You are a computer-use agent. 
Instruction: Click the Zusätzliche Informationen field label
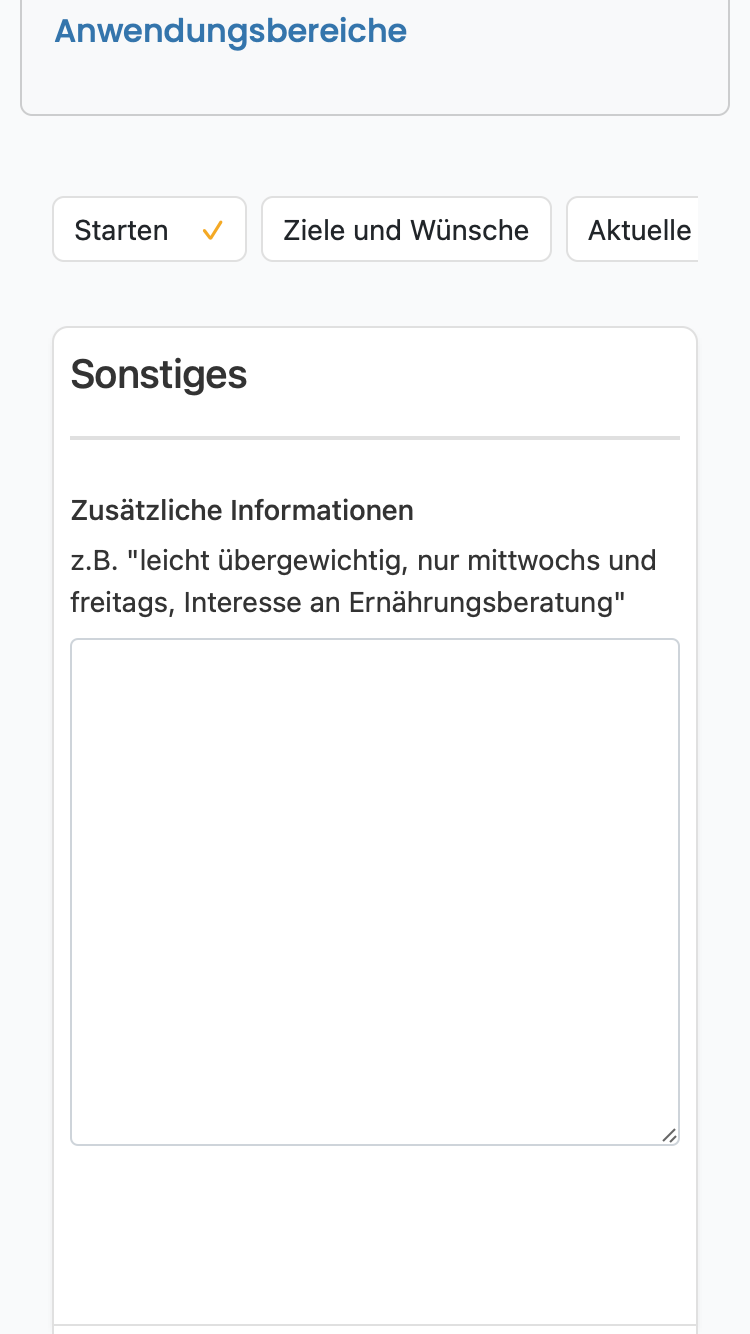[x=242, y=510]
